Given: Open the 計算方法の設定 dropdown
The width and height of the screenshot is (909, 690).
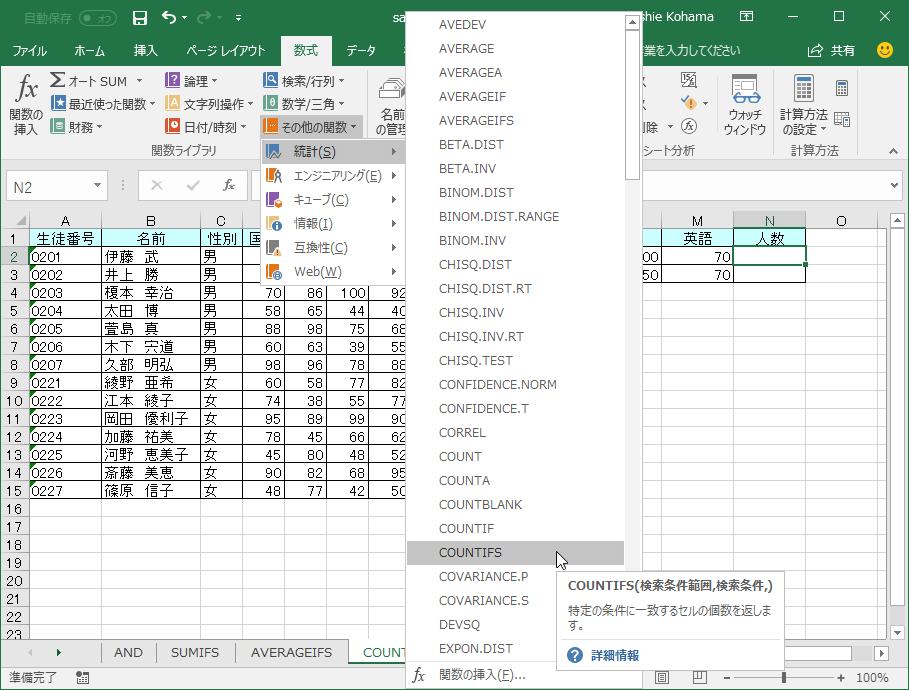Looking at the screenshot, I should [x=803, y=105].
